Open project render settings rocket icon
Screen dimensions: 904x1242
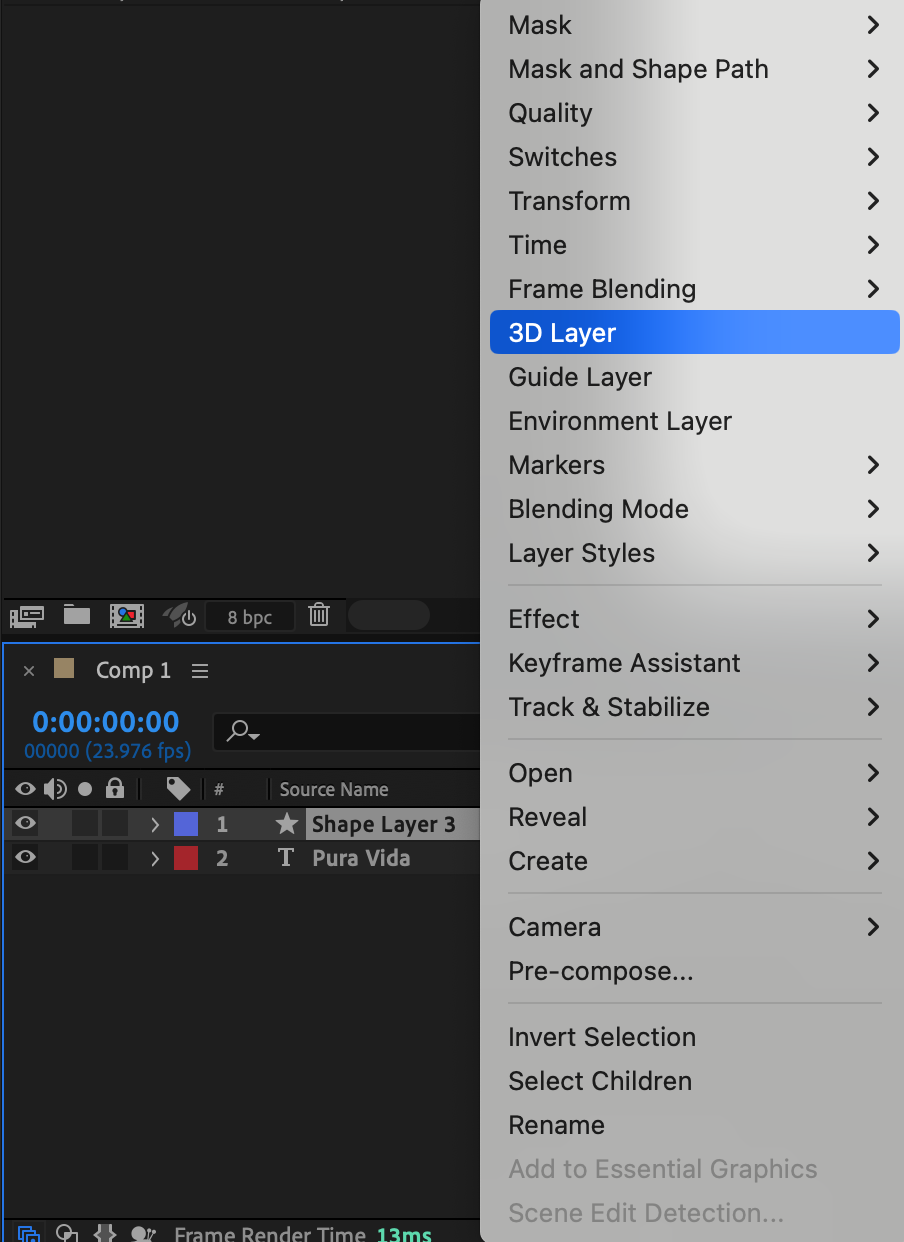click(x=179, y=615)
